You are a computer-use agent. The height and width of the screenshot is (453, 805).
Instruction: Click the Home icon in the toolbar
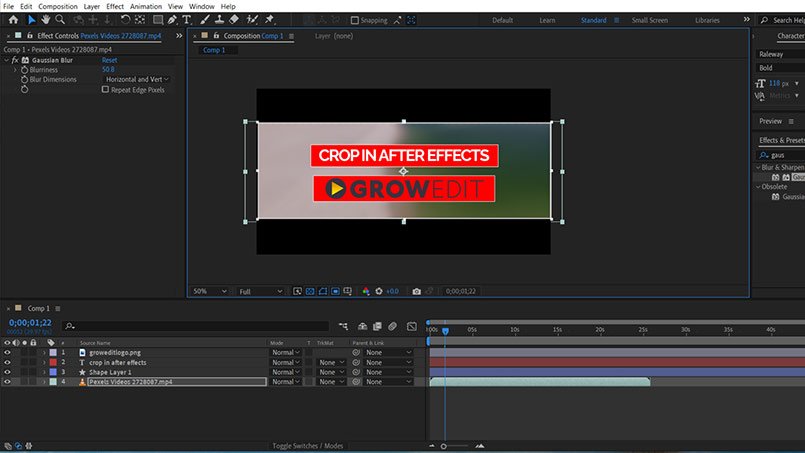click(x=13, y=20)
